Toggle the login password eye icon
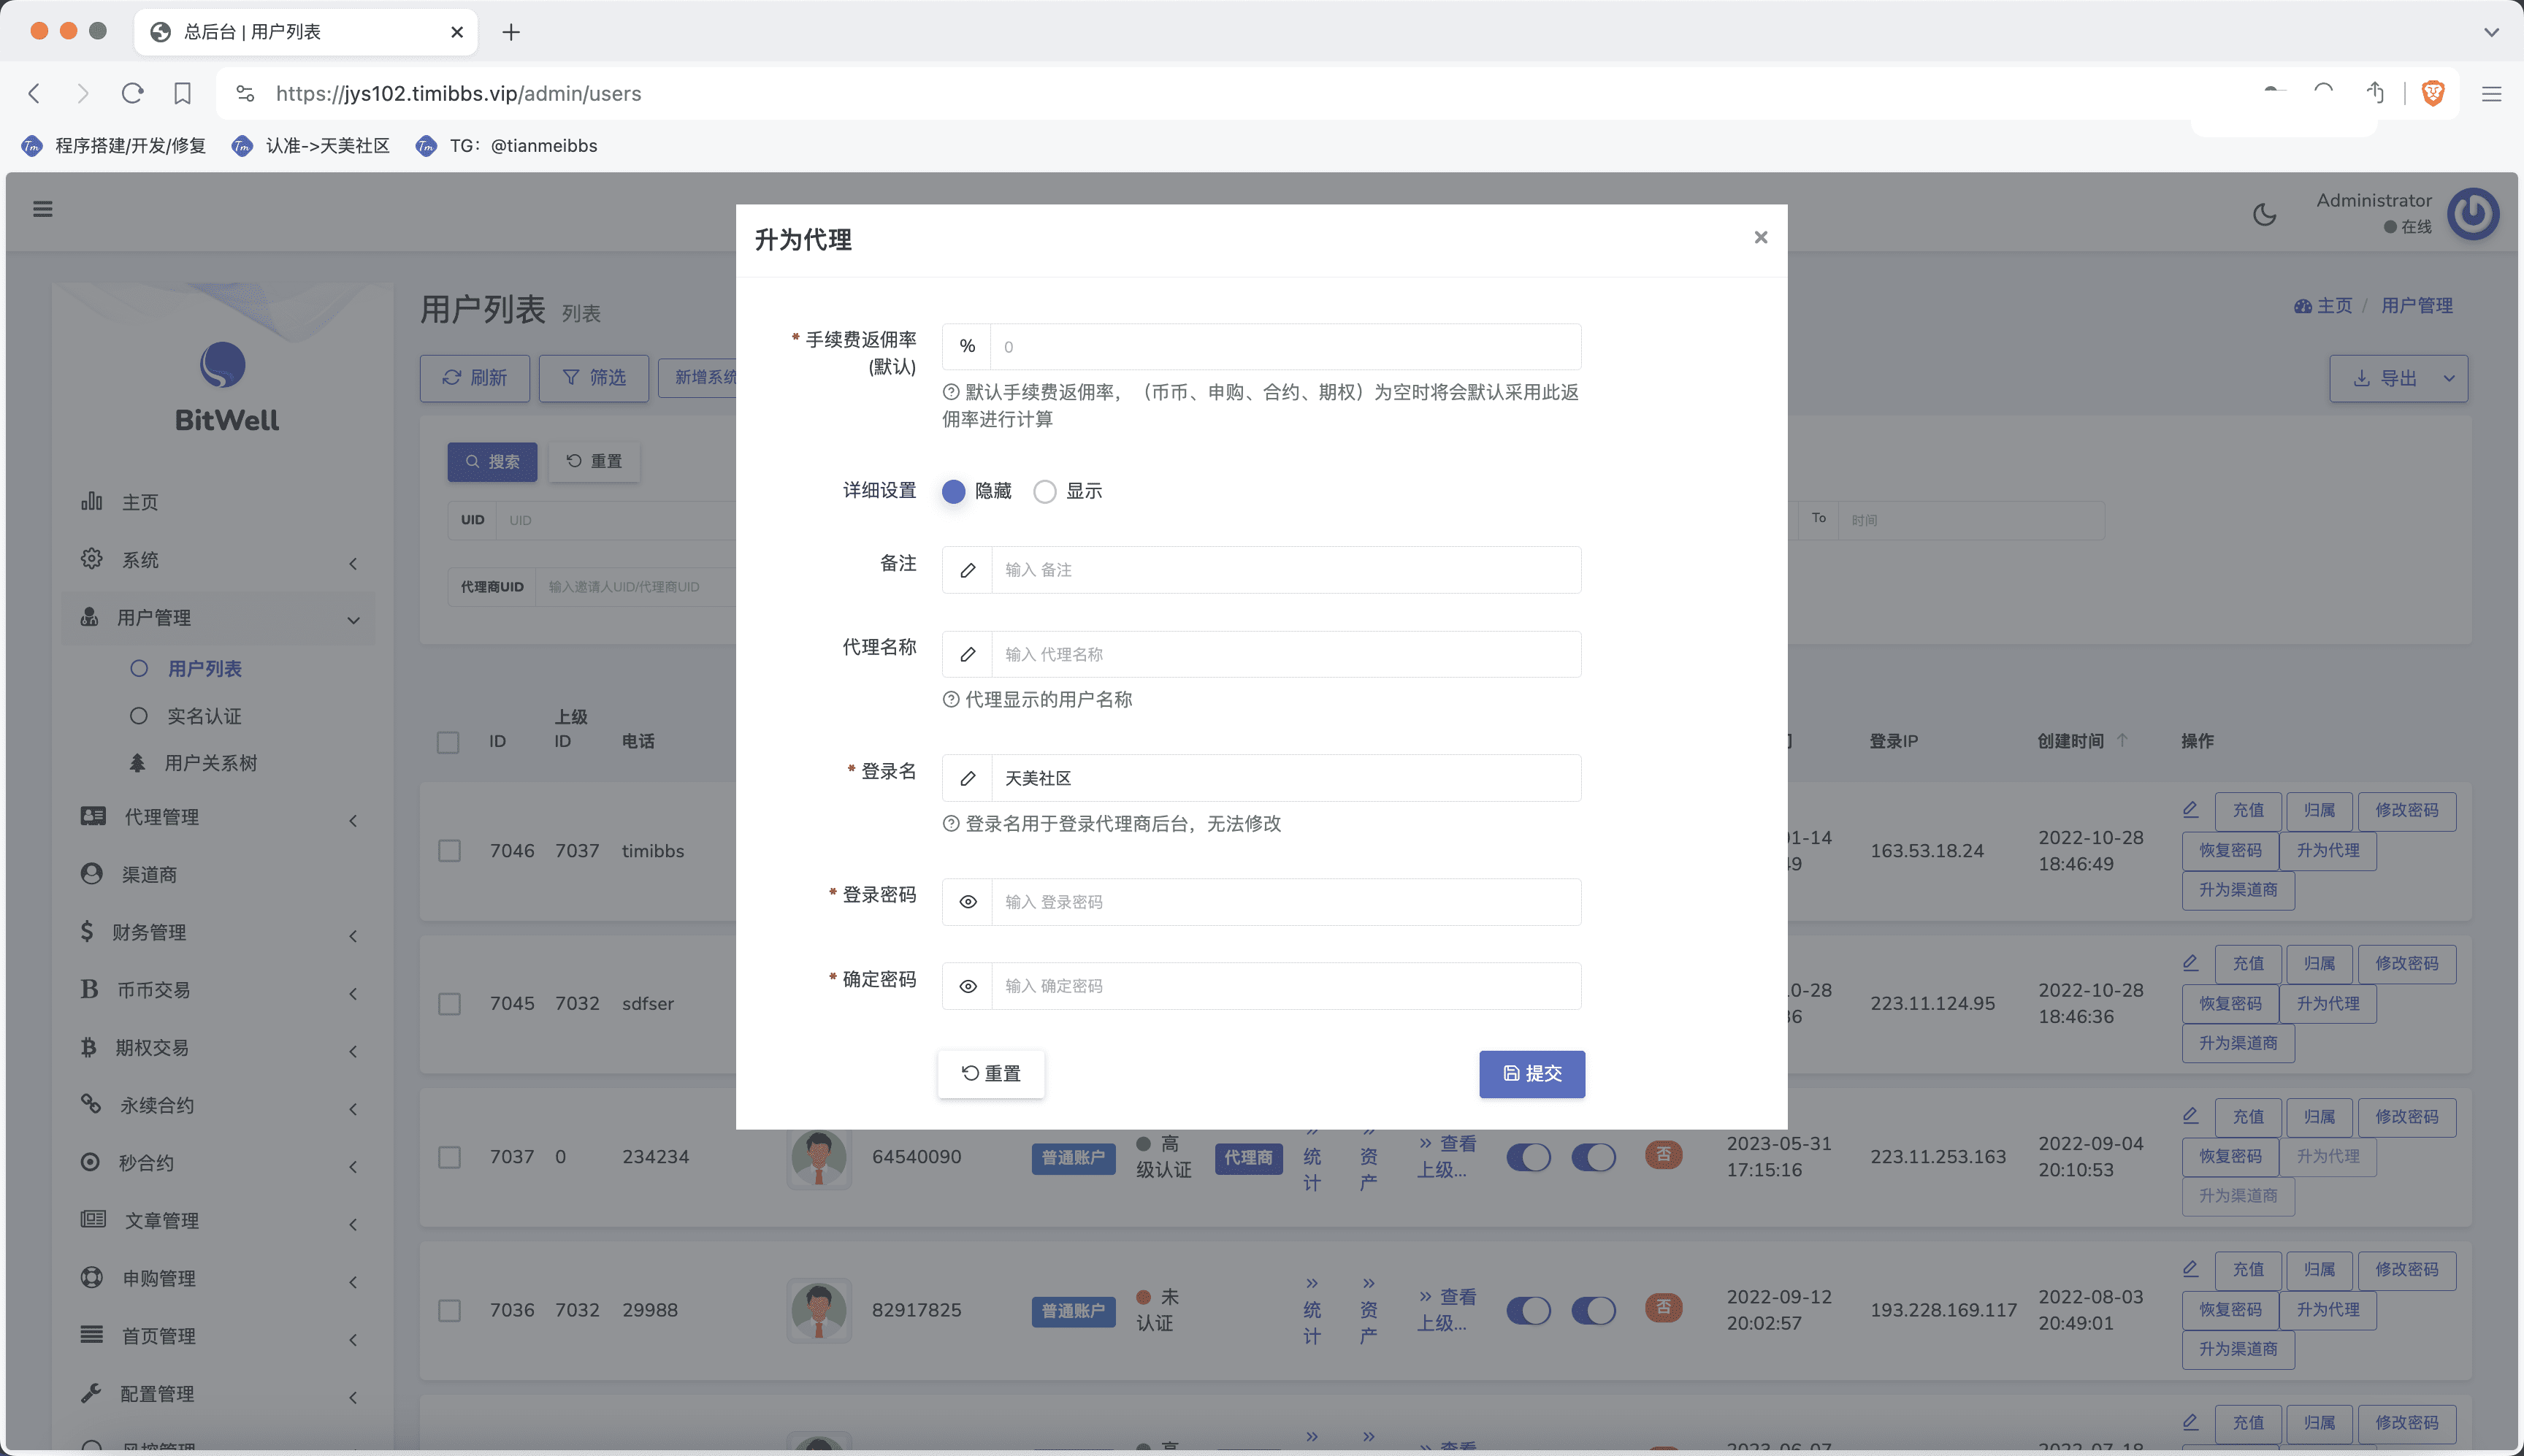 (967, 902)
